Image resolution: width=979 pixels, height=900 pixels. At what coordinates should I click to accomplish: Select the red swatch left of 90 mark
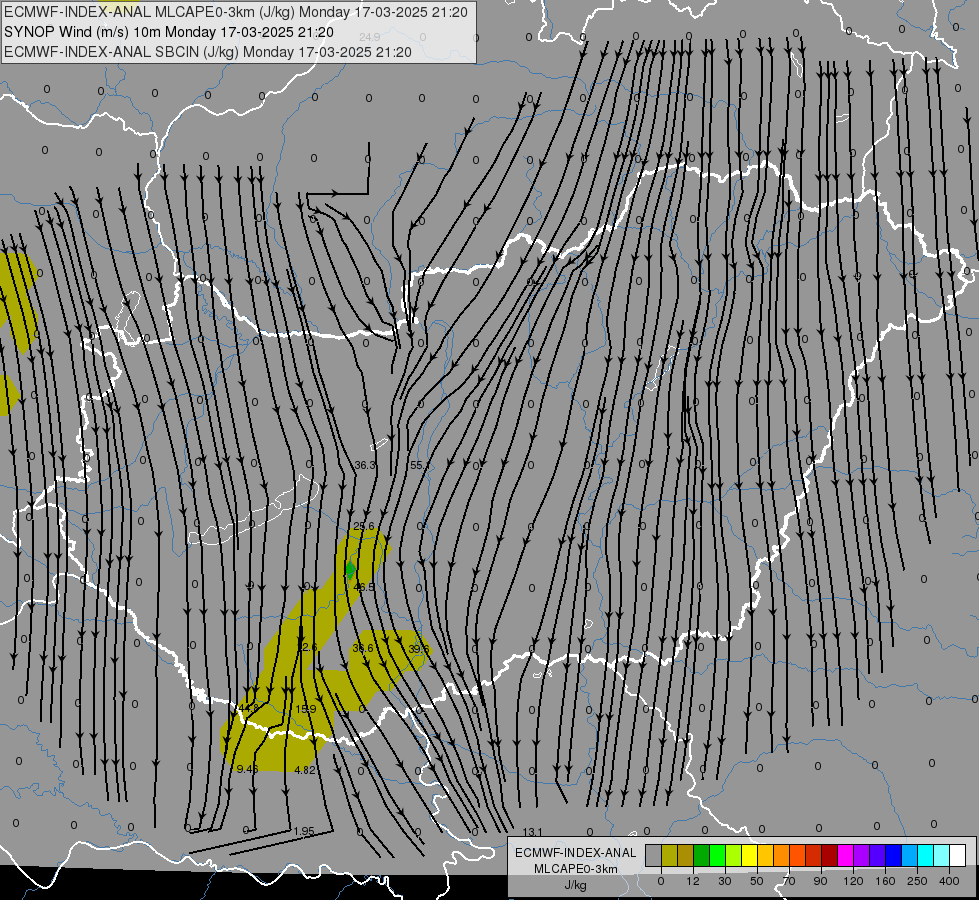[x=814, y=856]
